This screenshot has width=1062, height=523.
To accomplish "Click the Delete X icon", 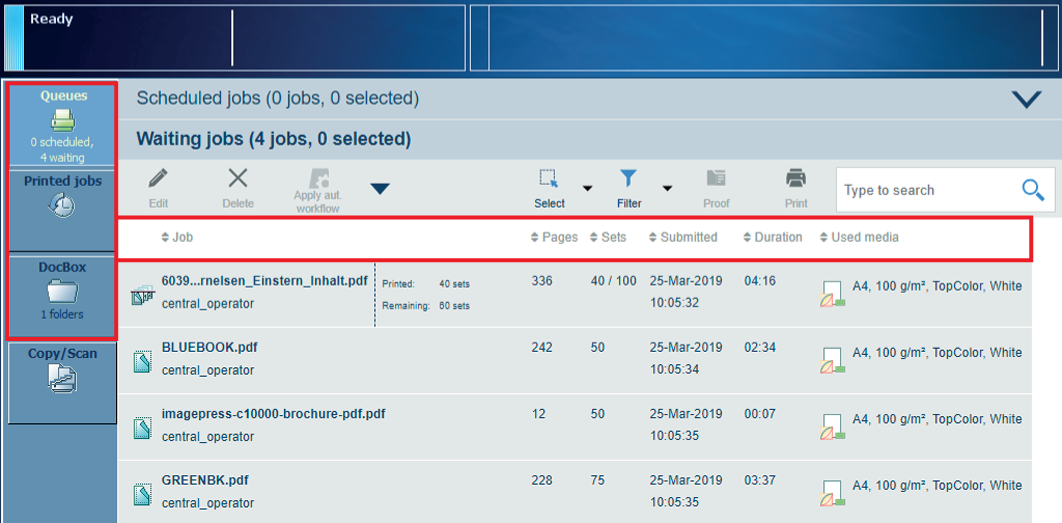I will point(237,180).
